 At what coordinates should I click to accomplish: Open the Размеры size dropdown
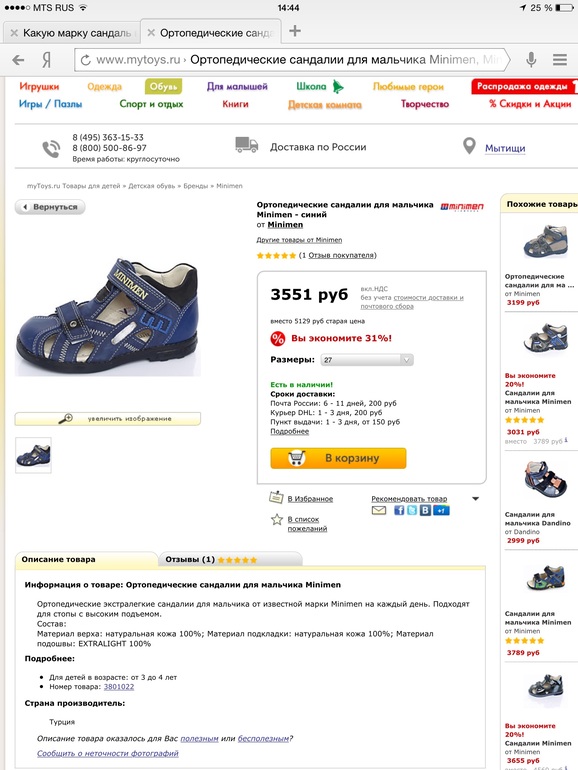(367, 360)
